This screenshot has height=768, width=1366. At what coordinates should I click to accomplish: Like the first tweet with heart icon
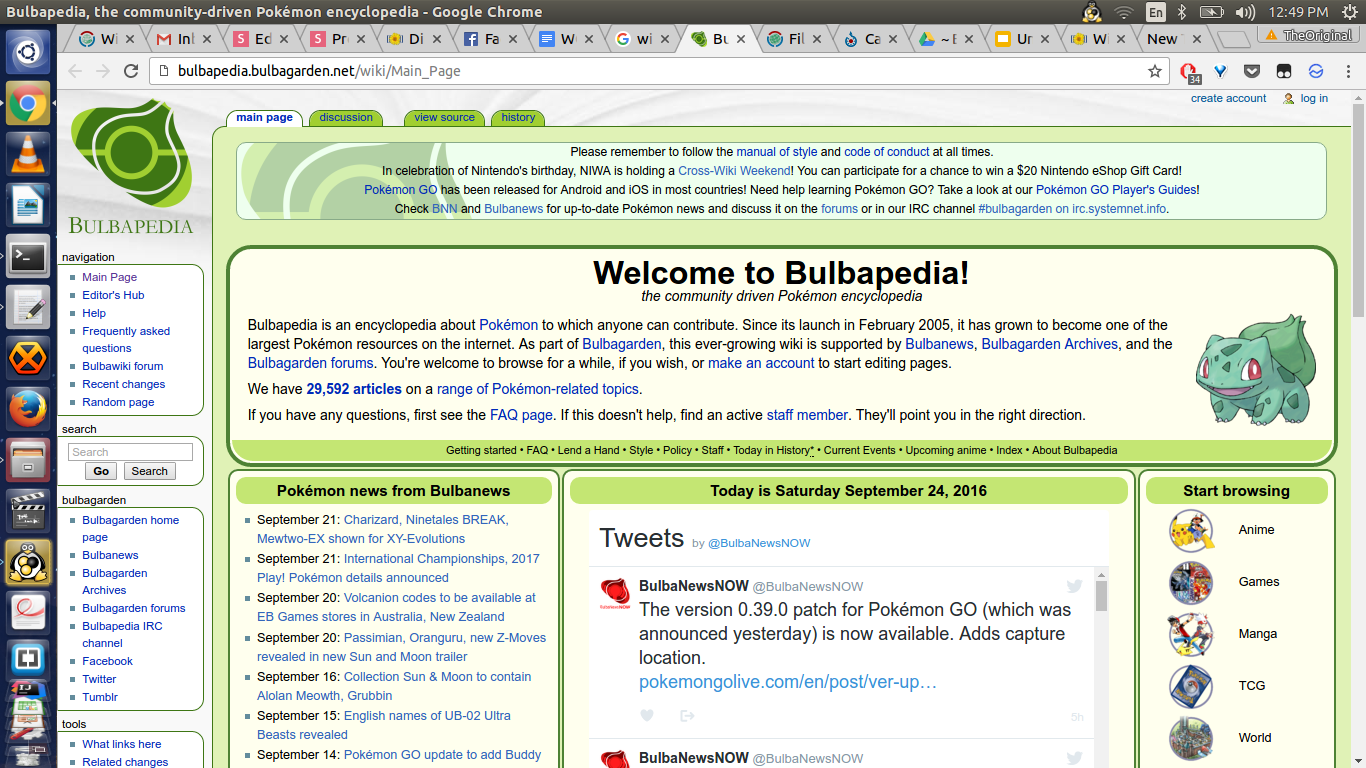click(x=647, y=716)
